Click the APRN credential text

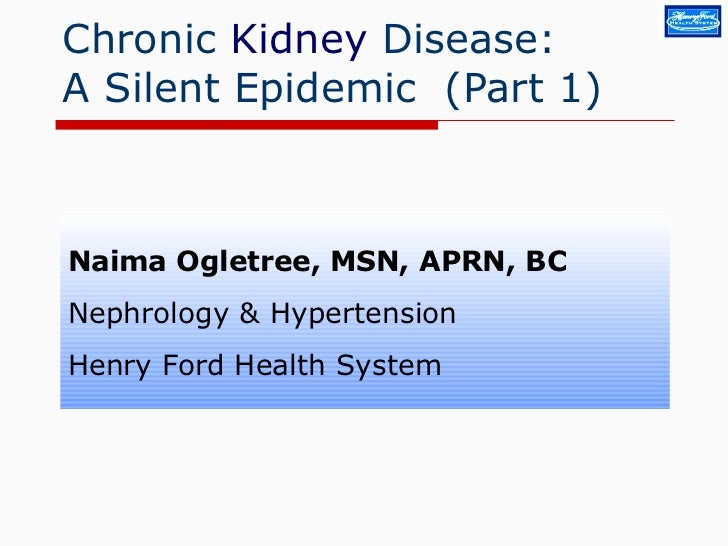(x=463, y=261)
